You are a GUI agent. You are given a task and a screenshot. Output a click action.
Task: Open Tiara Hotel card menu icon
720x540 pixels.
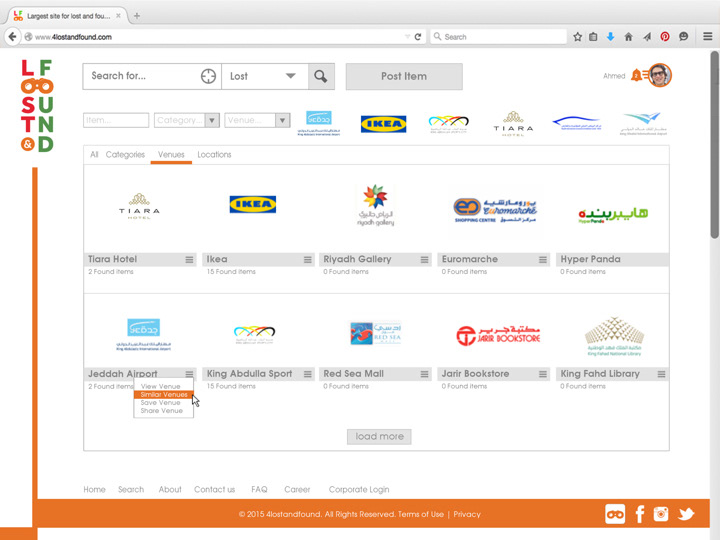[x=189, y=259]
